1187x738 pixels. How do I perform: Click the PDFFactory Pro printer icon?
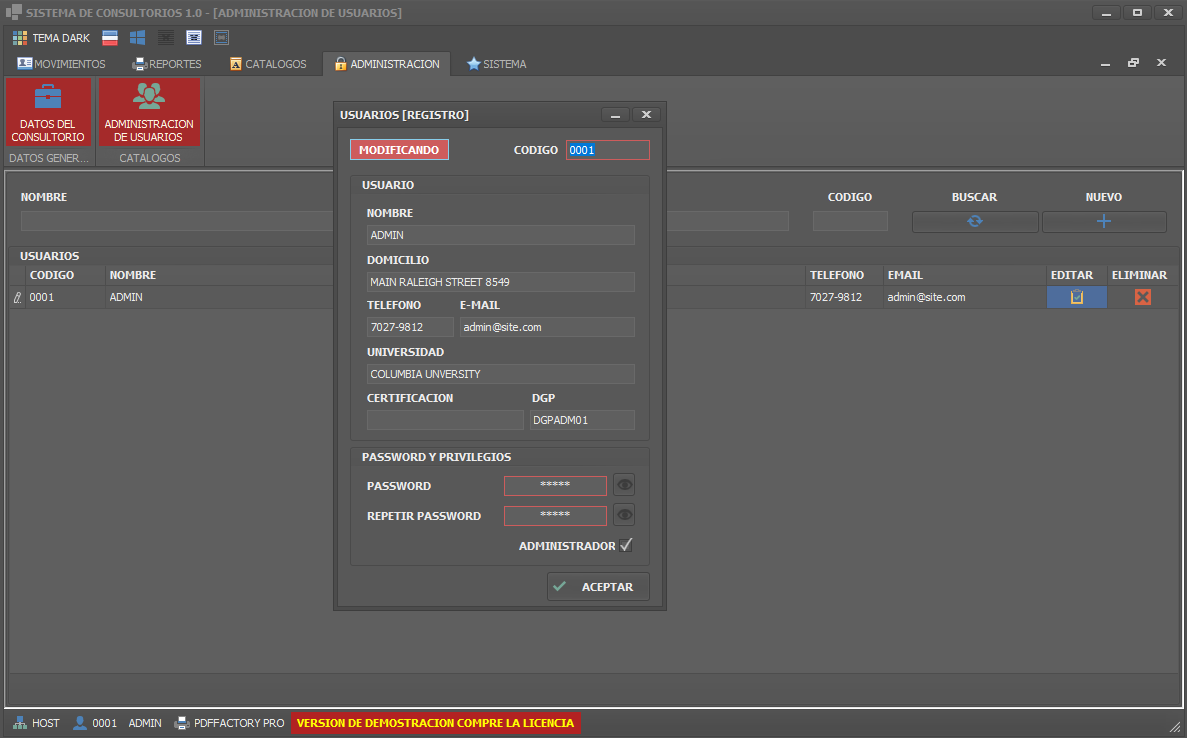[x=182, y=723]
